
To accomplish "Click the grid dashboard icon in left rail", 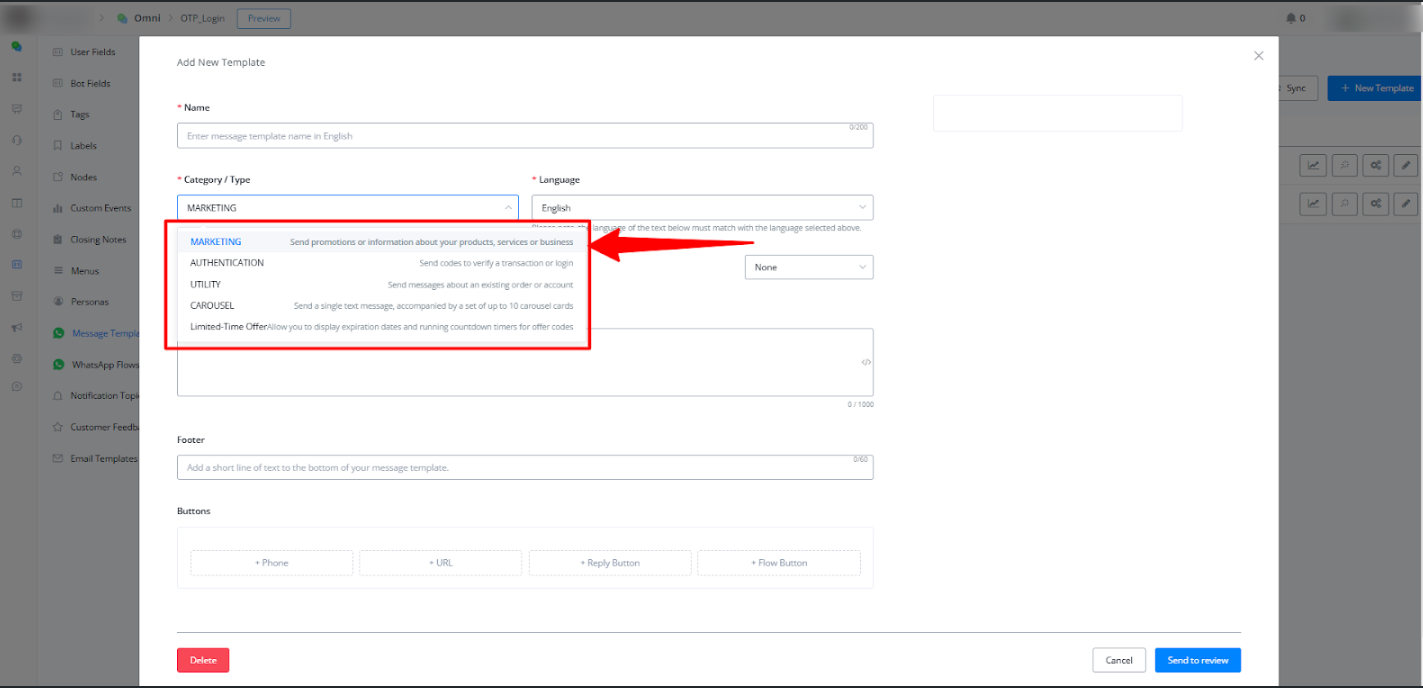I will (17, 77).
